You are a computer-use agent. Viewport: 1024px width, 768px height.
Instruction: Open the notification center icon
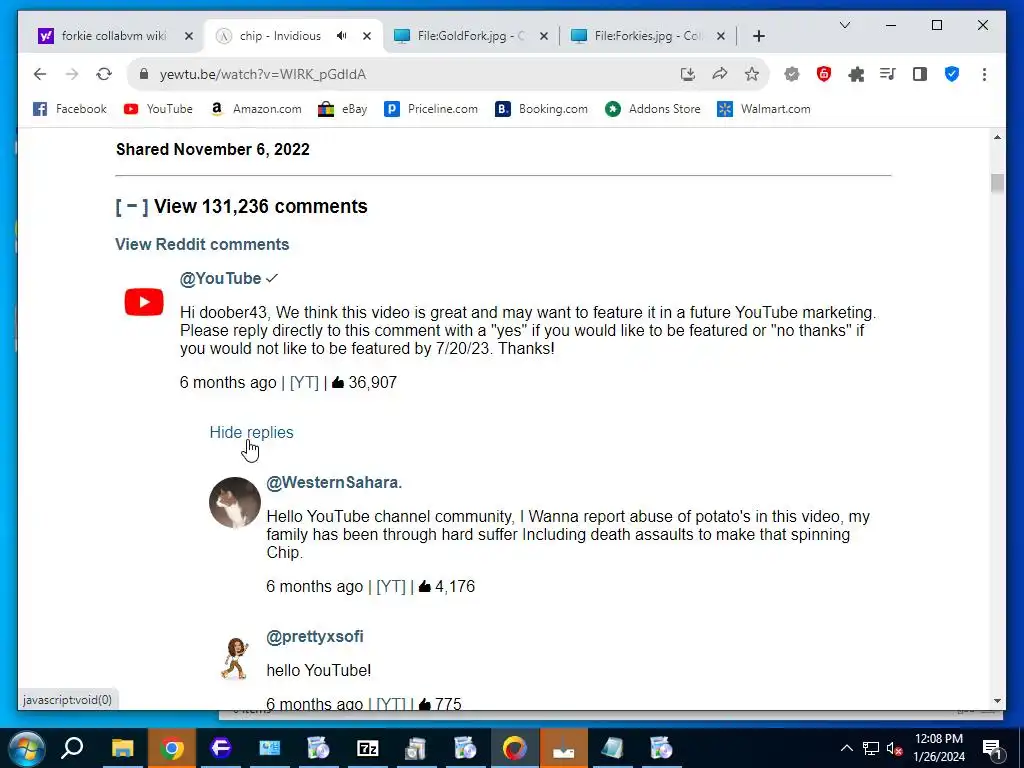992,748
